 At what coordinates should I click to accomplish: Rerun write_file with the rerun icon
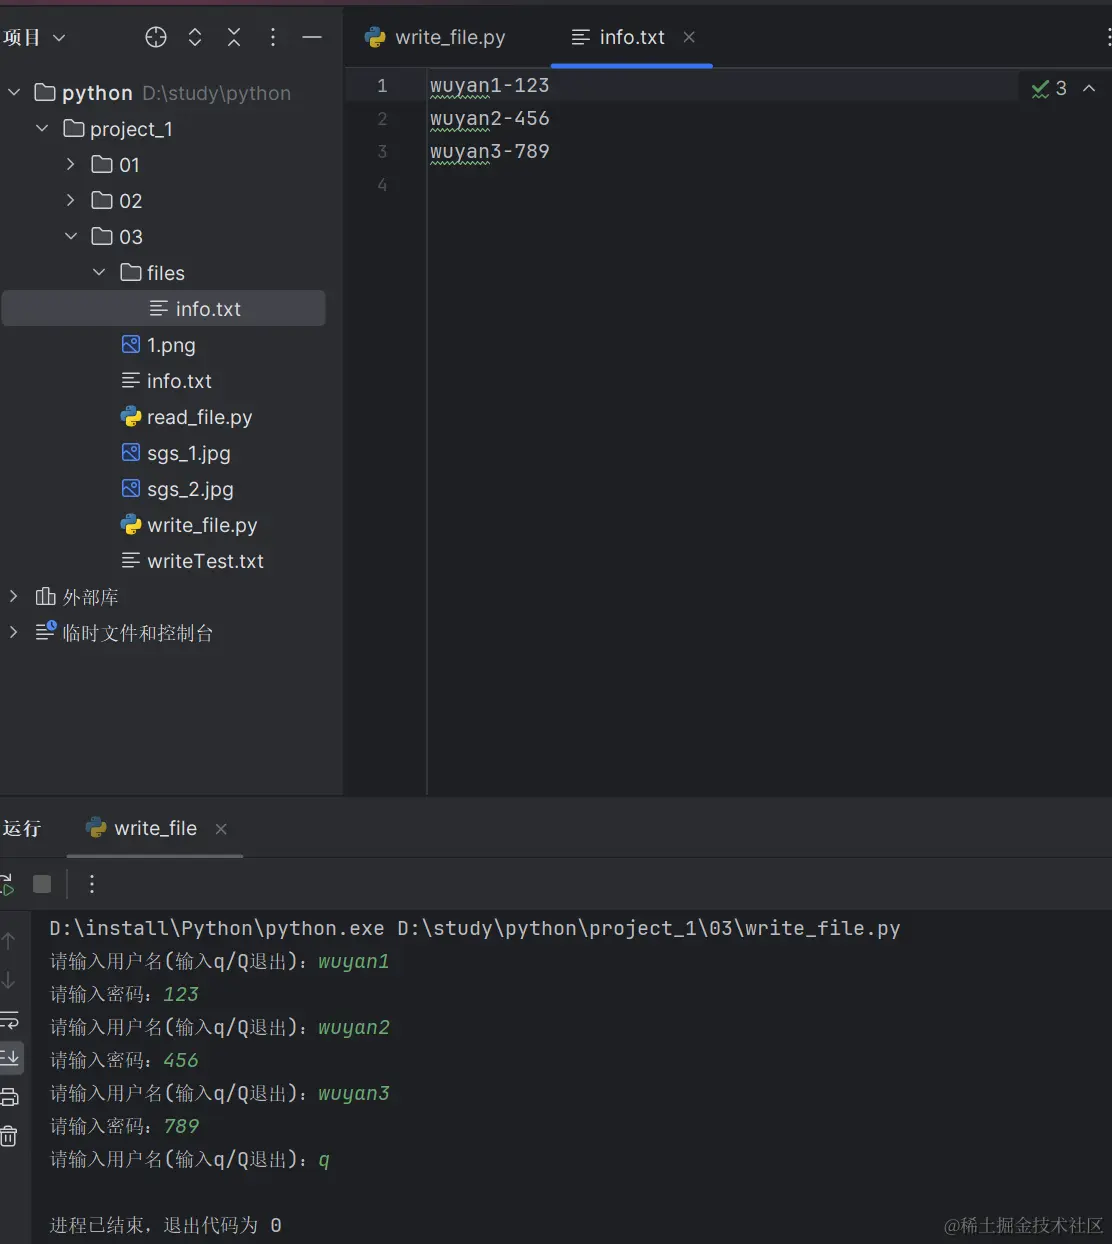(x=7, y=884)
